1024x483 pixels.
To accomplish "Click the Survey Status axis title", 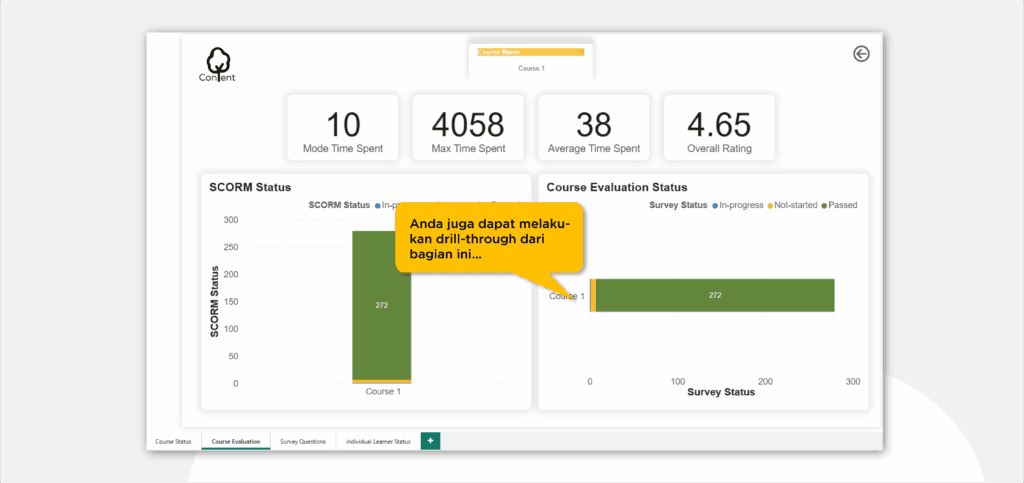I will pyautogui.click(x=721, y=392).
